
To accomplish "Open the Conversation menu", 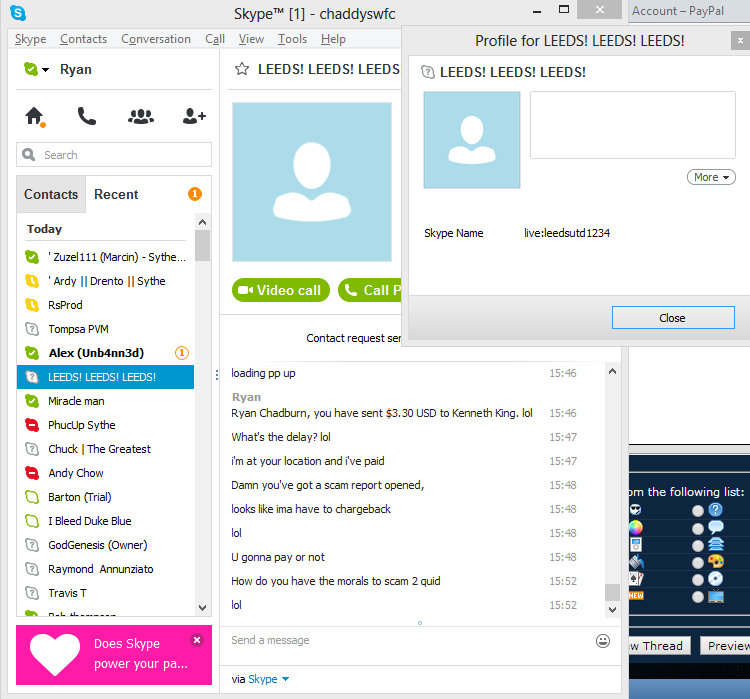I will click(156, 39).
